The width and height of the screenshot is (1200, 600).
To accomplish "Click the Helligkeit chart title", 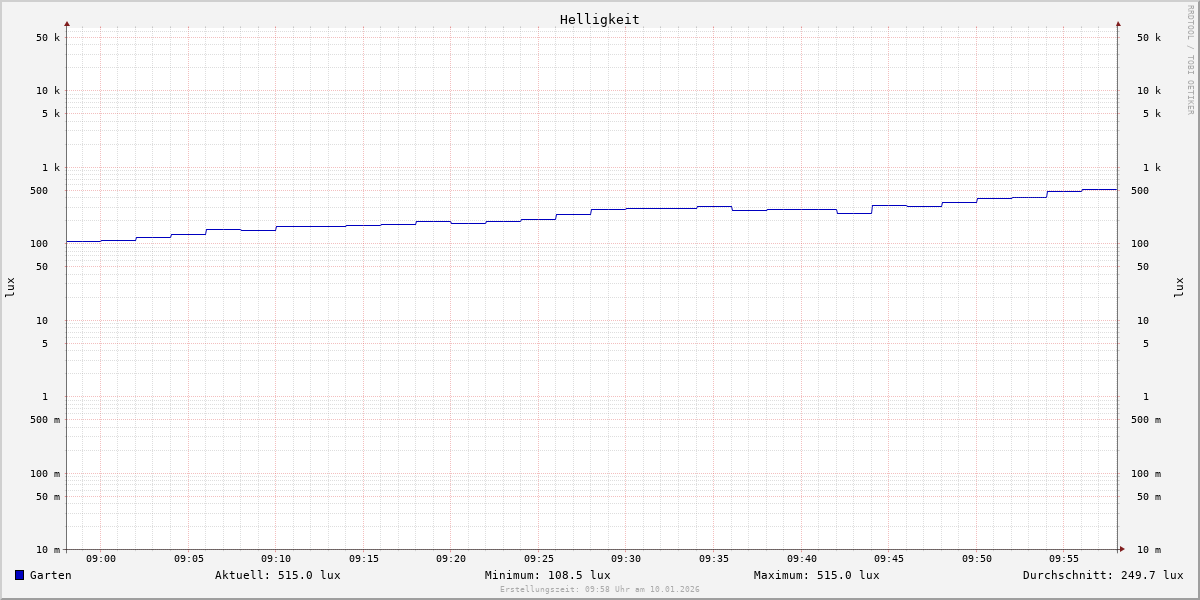I will tap(599, 19).
